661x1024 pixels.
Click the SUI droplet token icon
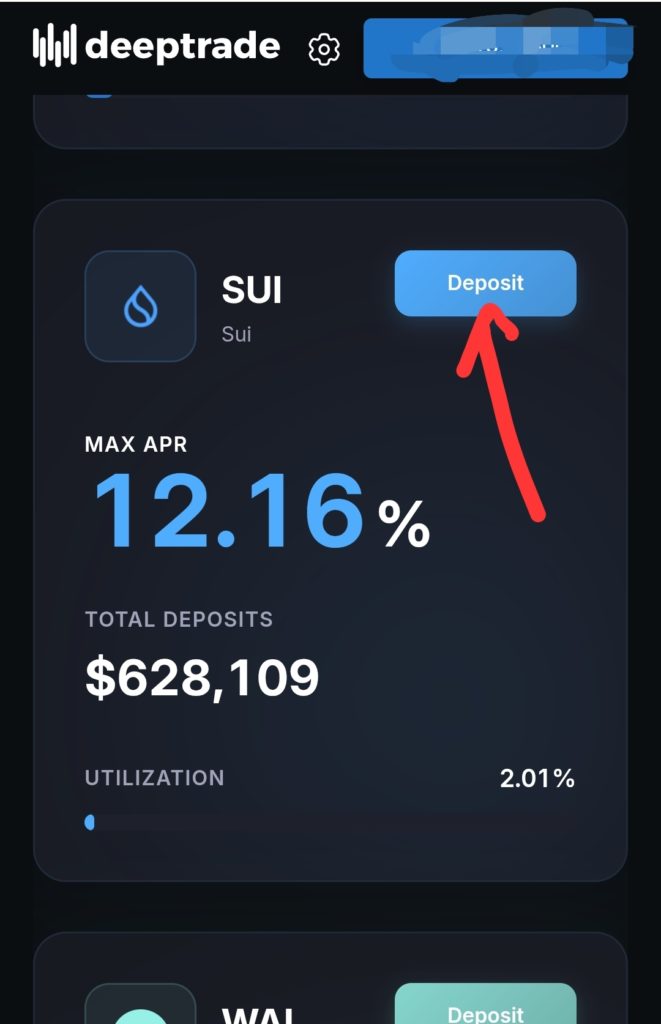click(140, 306)
